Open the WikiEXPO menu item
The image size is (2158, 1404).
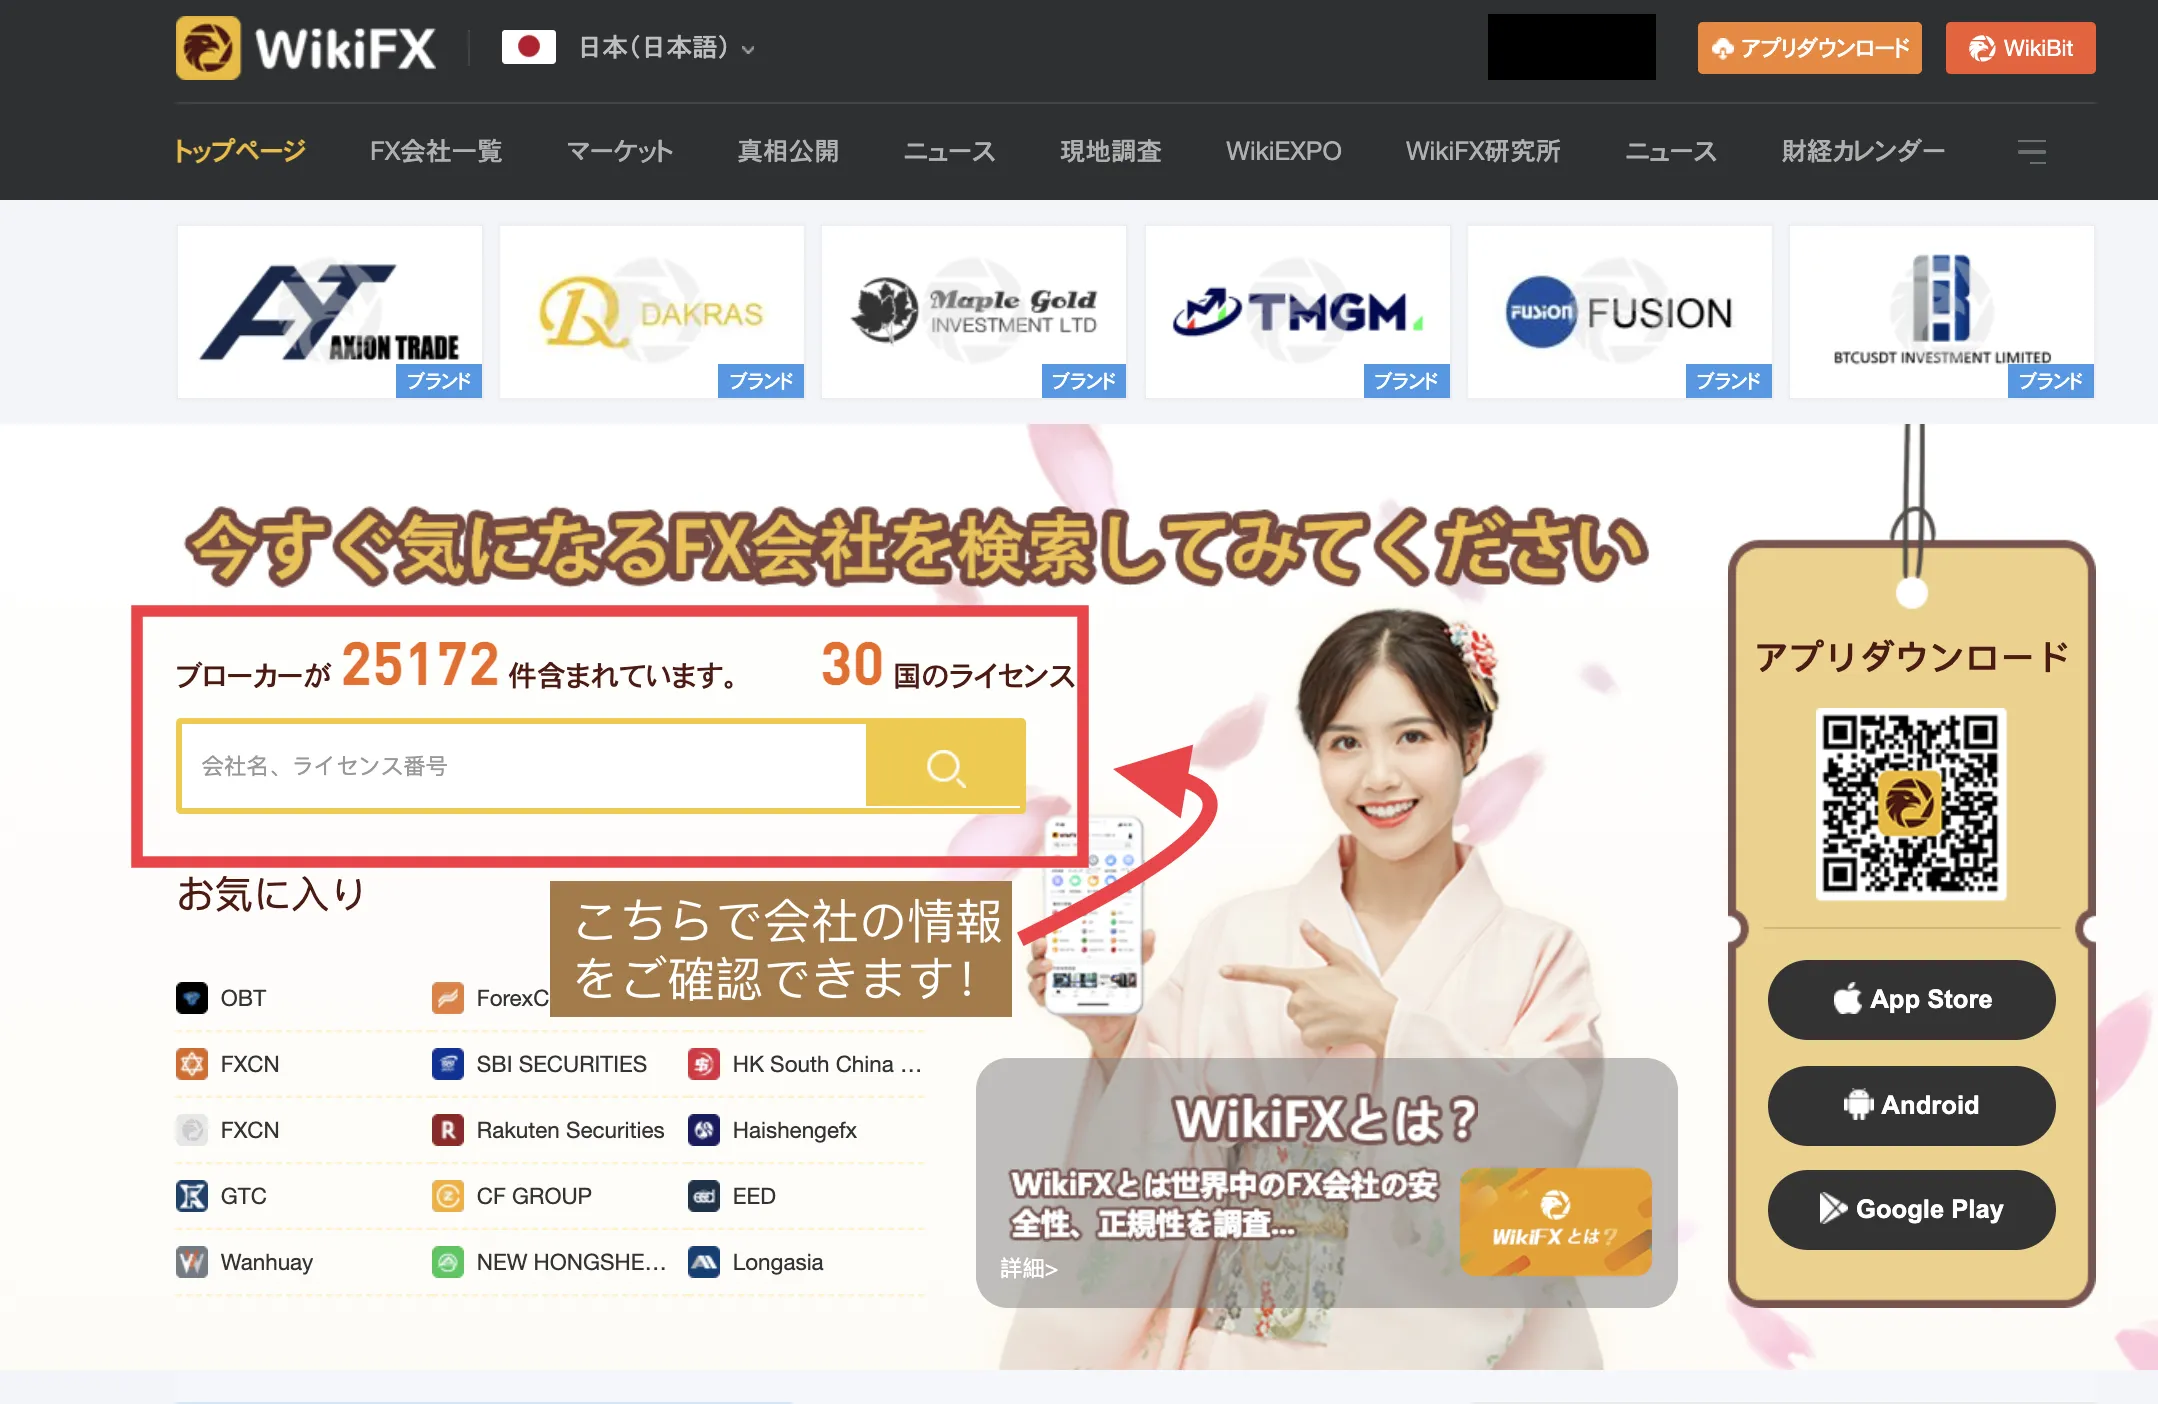[1283, 151]
